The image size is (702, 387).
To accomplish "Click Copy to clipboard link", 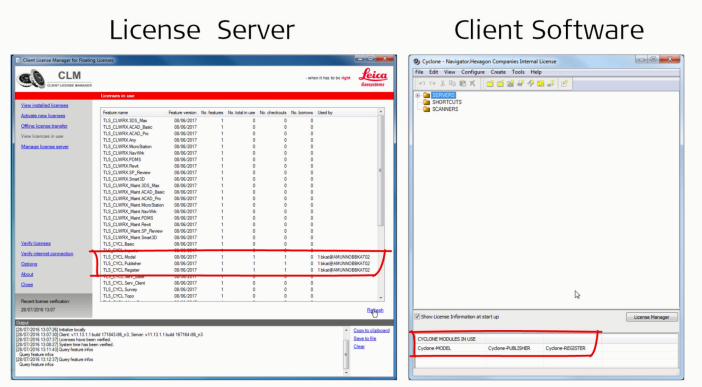I will pos(371,331).
